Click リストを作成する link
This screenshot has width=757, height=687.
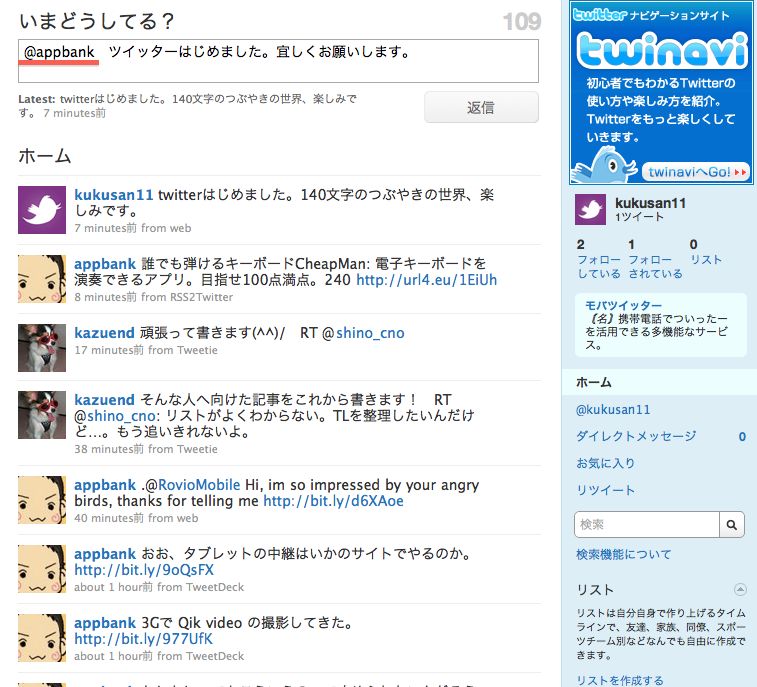tap(619, 680)
